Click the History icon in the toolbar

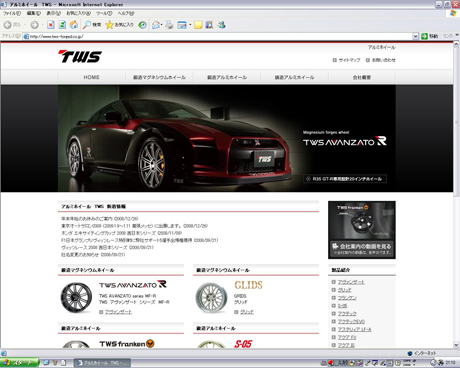[142, 25]
